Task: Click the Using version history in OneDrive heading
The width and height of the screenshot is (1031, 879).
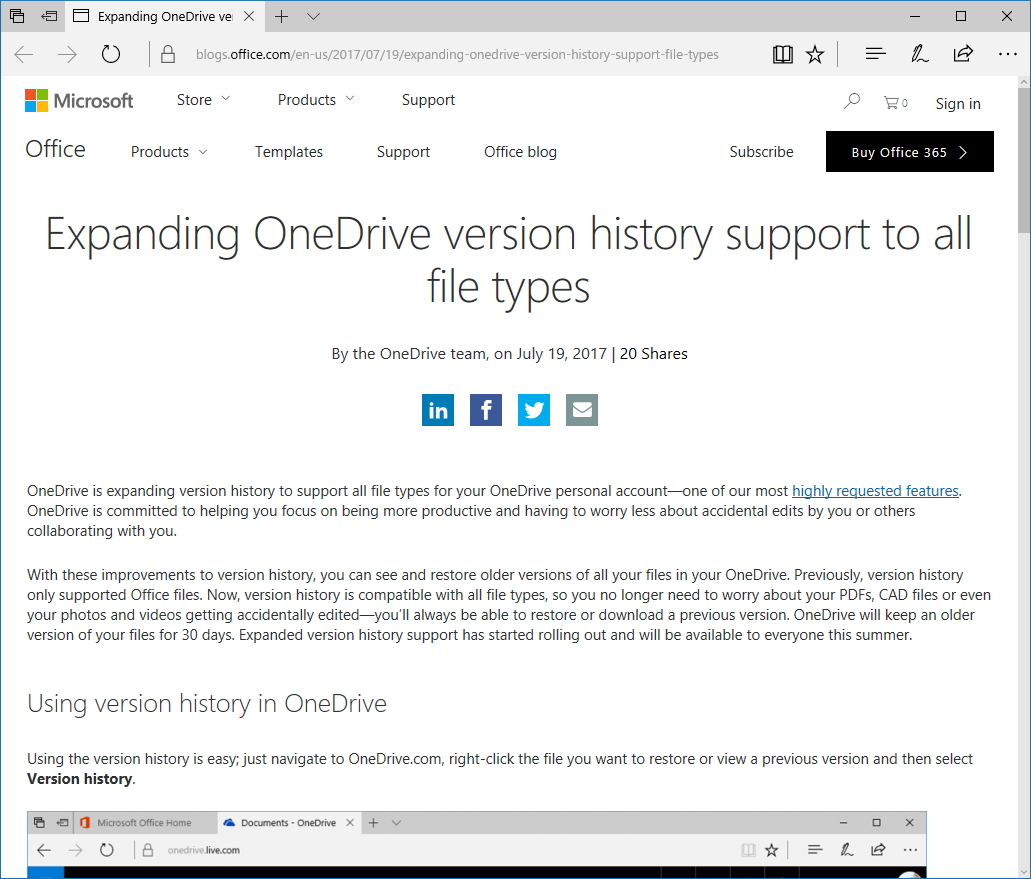Action: coord(206,703)
